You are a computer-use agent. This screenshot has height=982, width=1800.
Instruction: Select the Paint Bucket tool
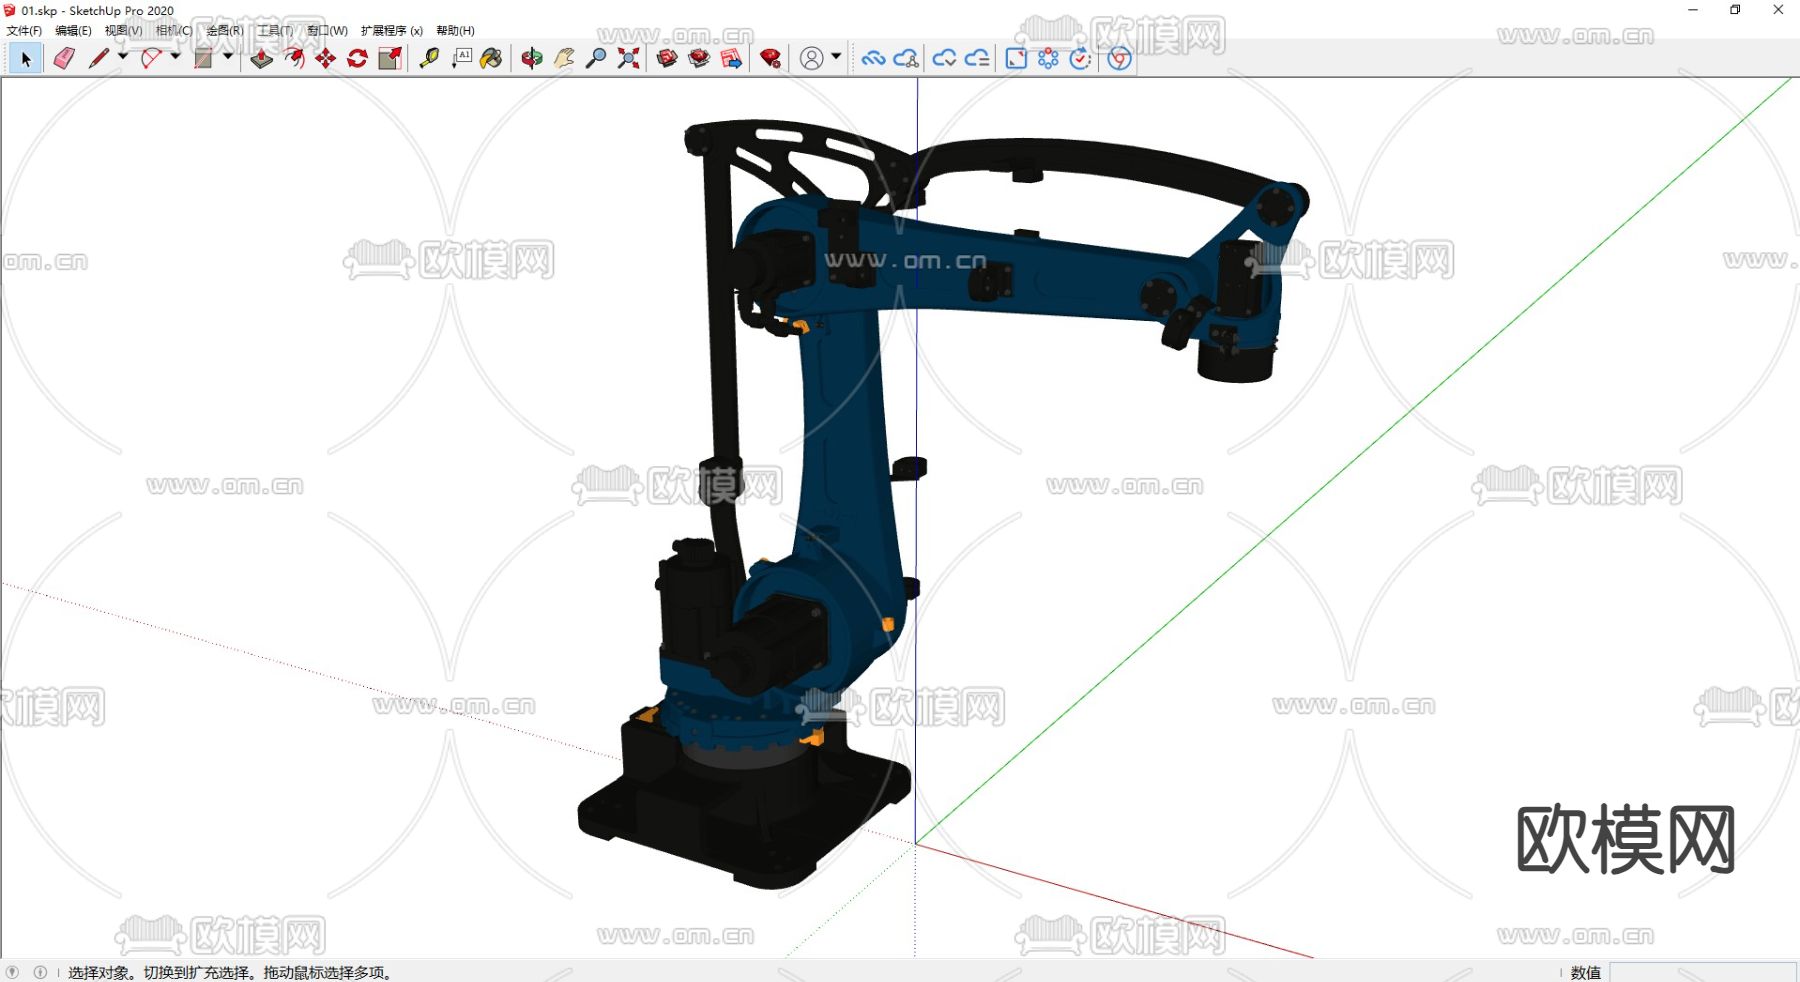click(491, 59)
